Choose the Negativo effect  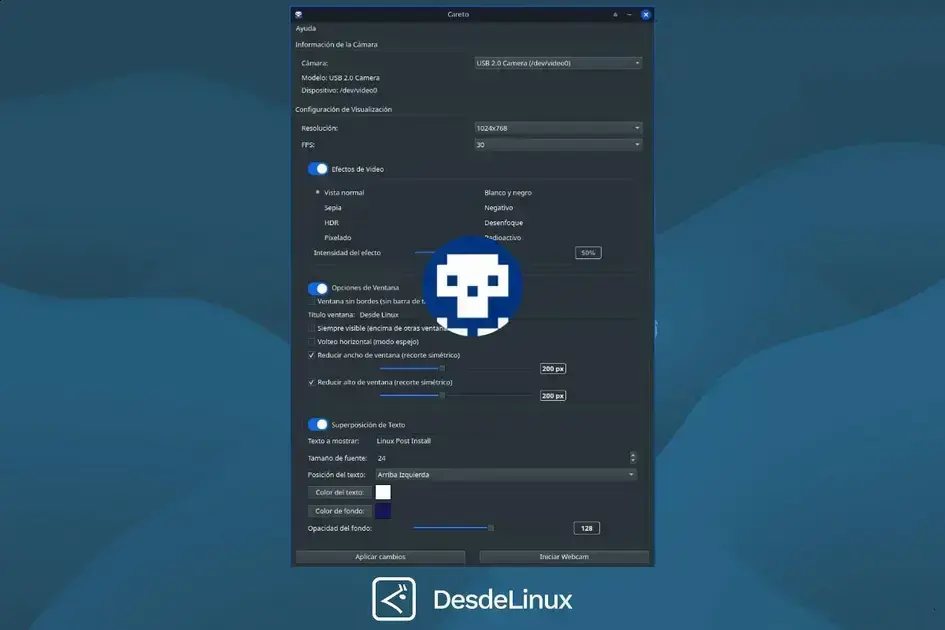(498, 208)
